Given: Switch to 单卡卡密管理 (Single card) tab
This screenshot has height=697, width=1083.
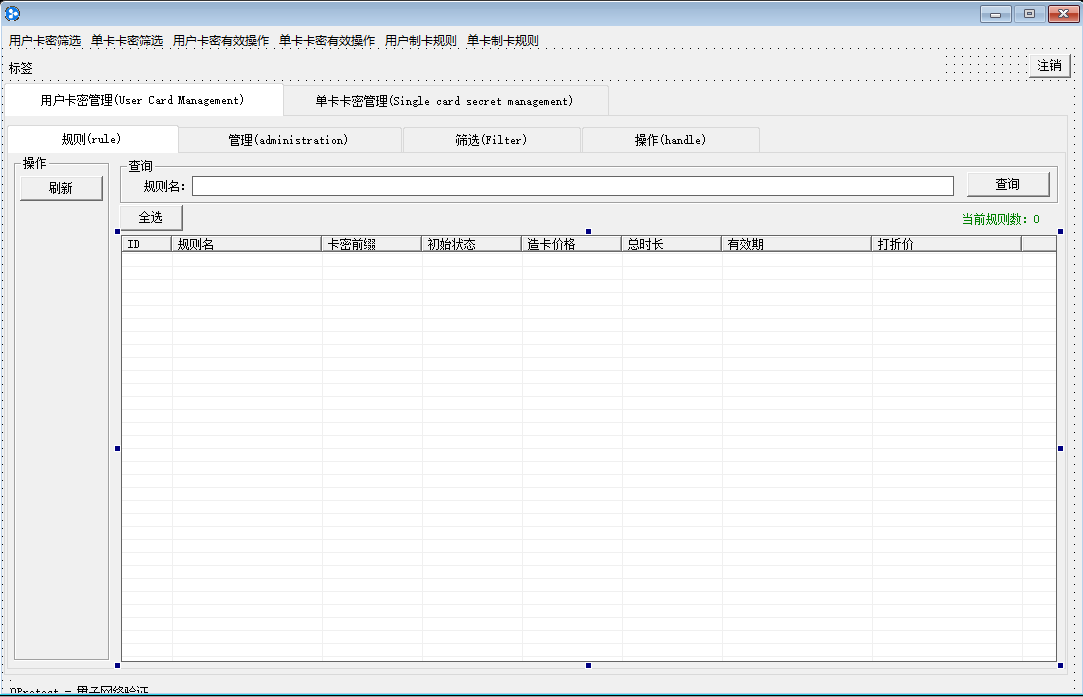Looking at the screenshot, I should [445, 101].
